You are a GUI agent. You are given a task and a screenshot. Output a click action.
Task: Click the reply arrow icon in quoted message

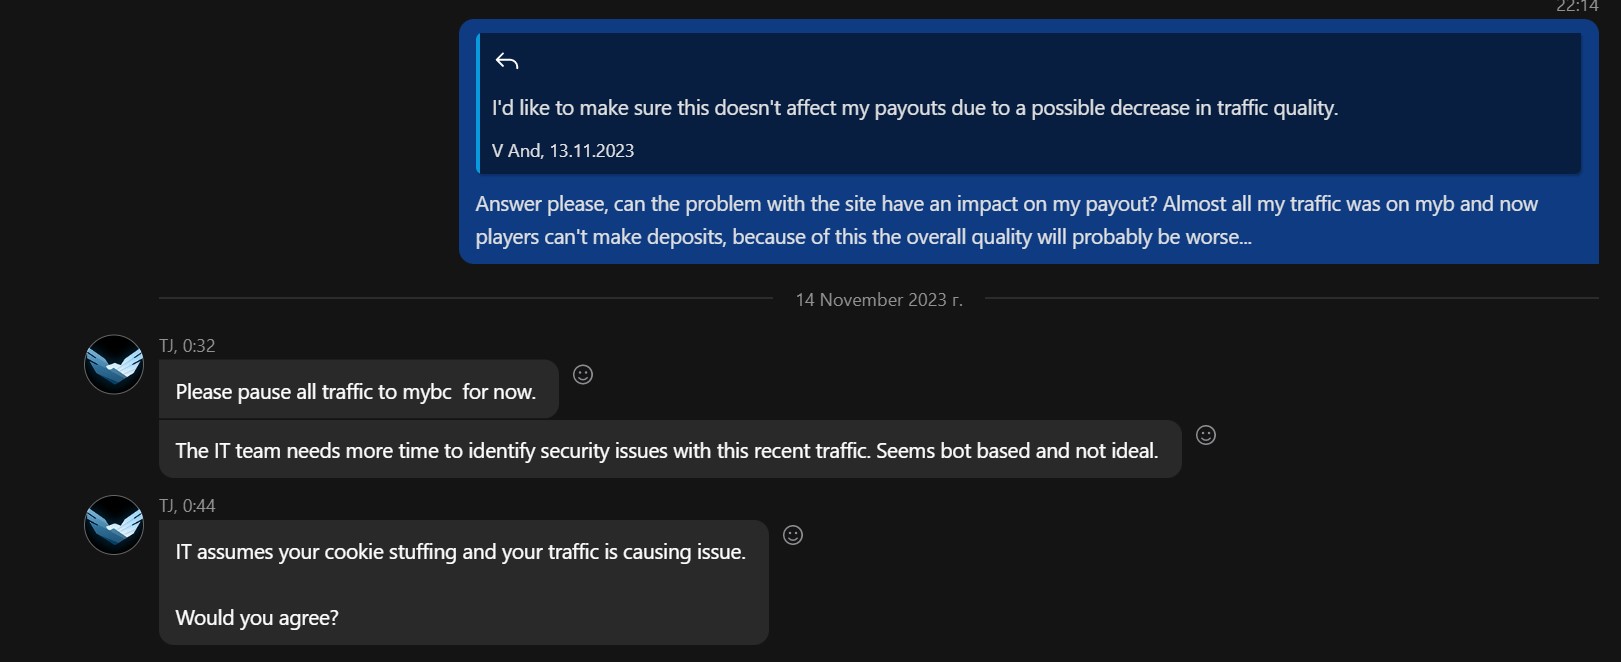click(507, 62)
